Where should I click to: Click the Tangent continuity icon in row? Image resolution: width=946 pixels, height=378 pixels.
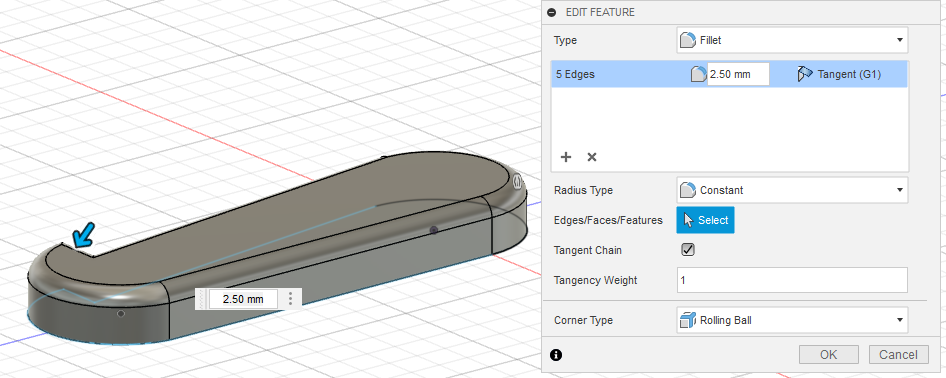pyautogui.click(x=805, y=74)
